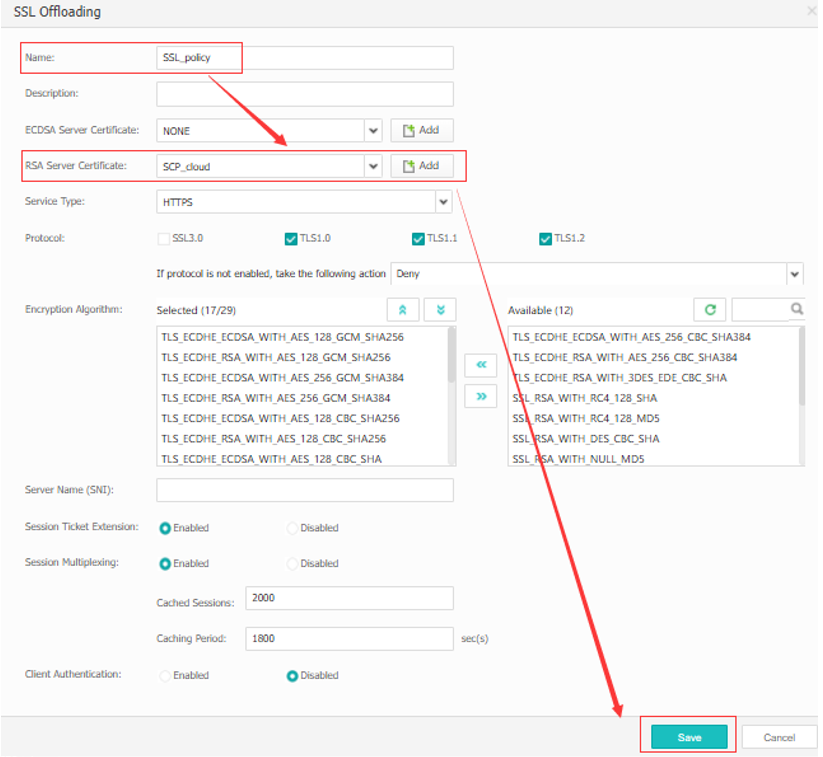Screen dimensions: 823x757
Task: Click the Name input field
Action: 305,58
